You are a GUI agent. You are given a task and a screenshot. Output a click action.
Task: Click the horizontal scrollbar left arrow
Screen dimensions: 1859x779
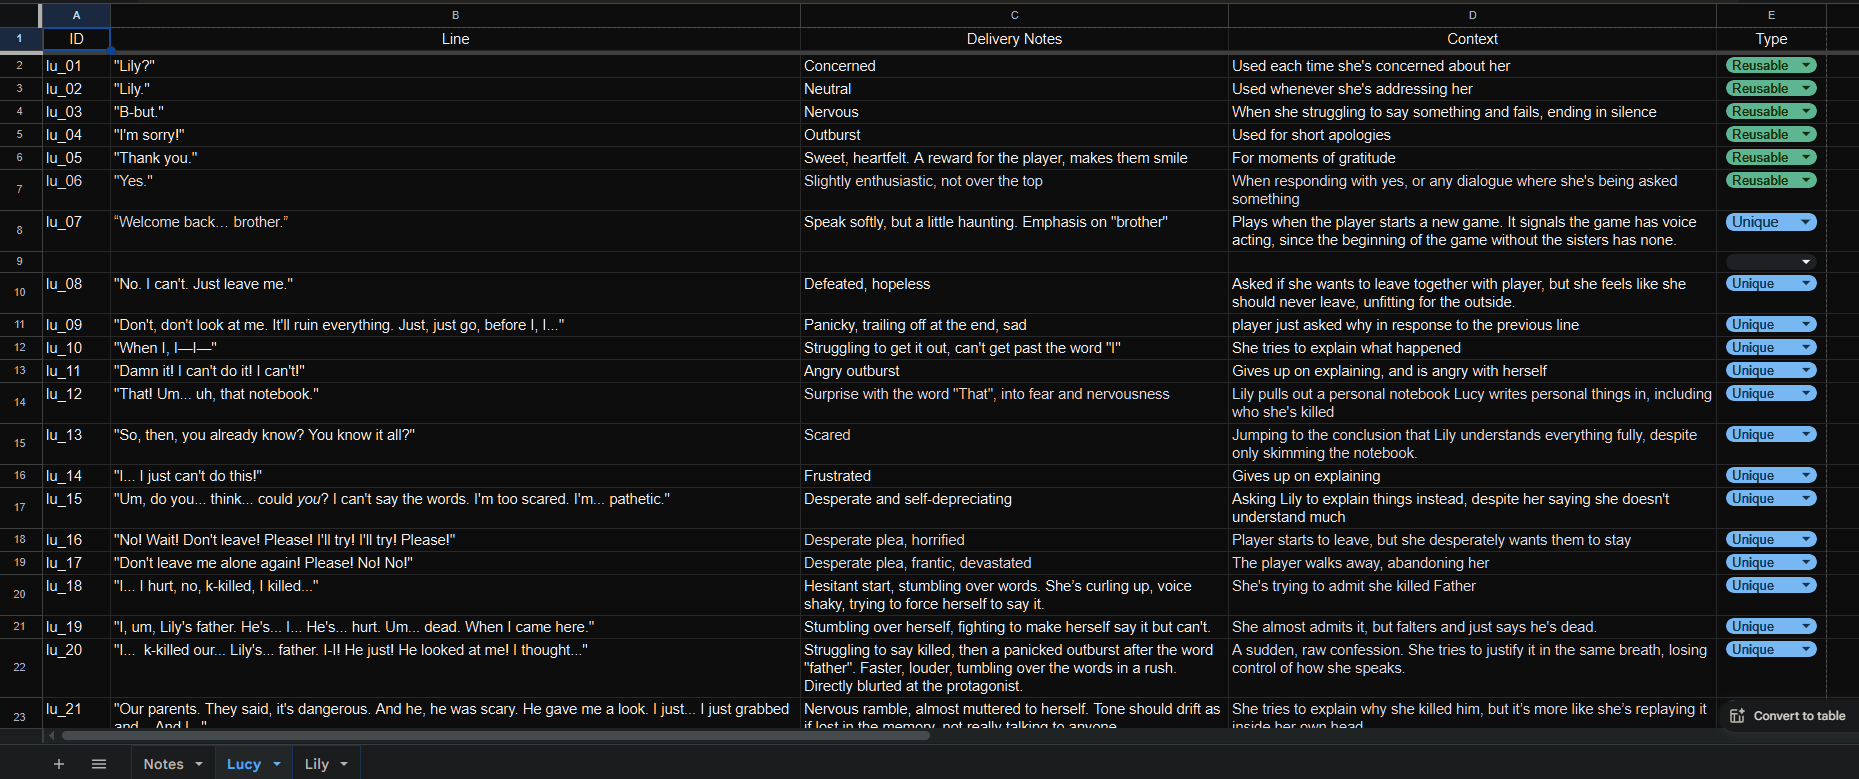click(52, 736)
